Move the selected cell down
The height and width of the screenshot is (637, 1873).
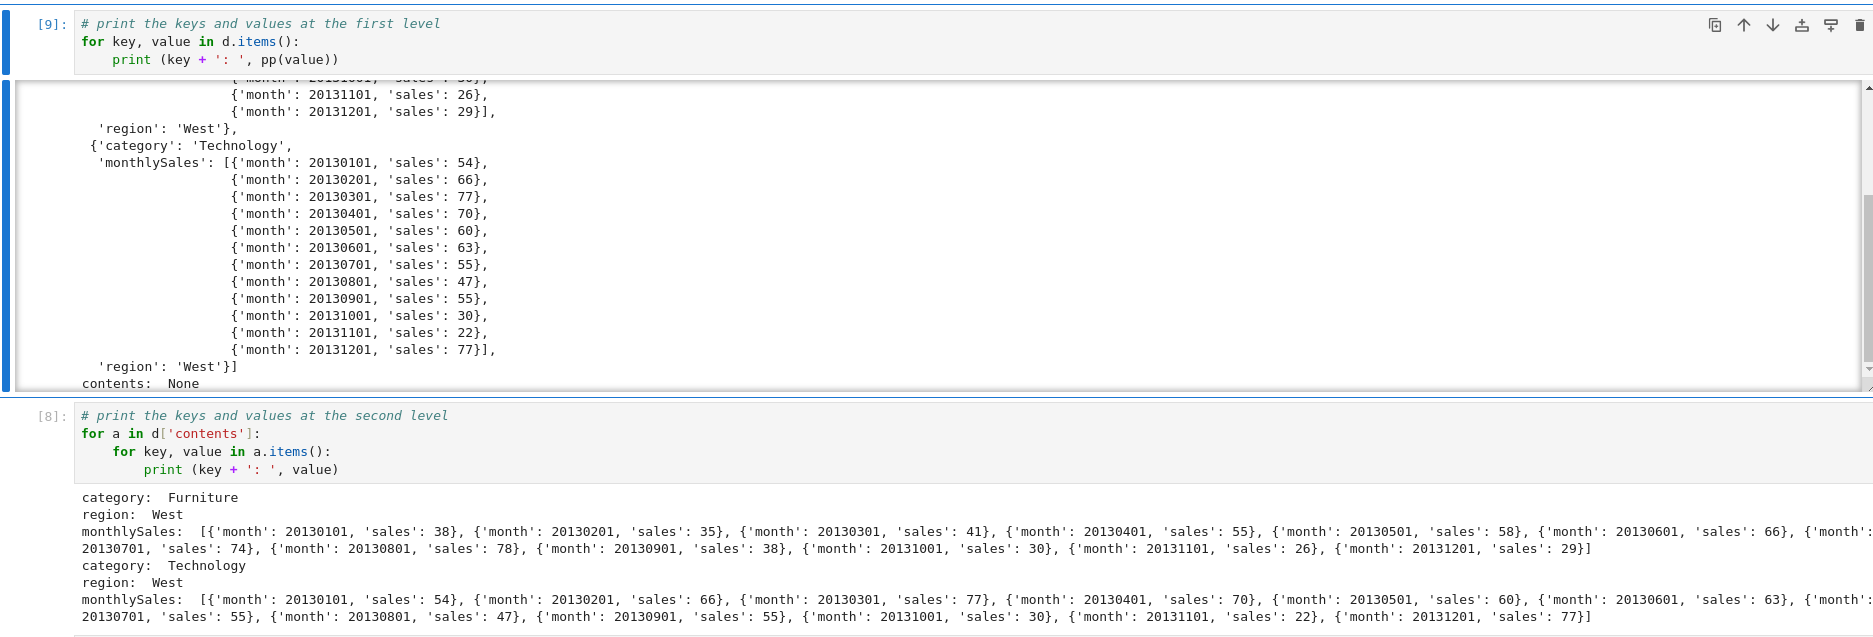pos(1772,25)
